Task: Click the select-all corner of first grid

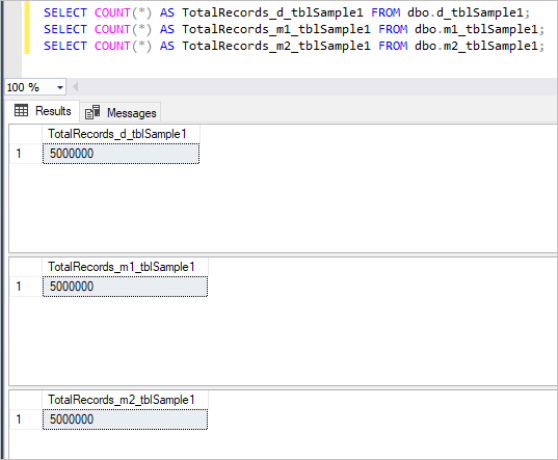Action: (x=26, y=134)
